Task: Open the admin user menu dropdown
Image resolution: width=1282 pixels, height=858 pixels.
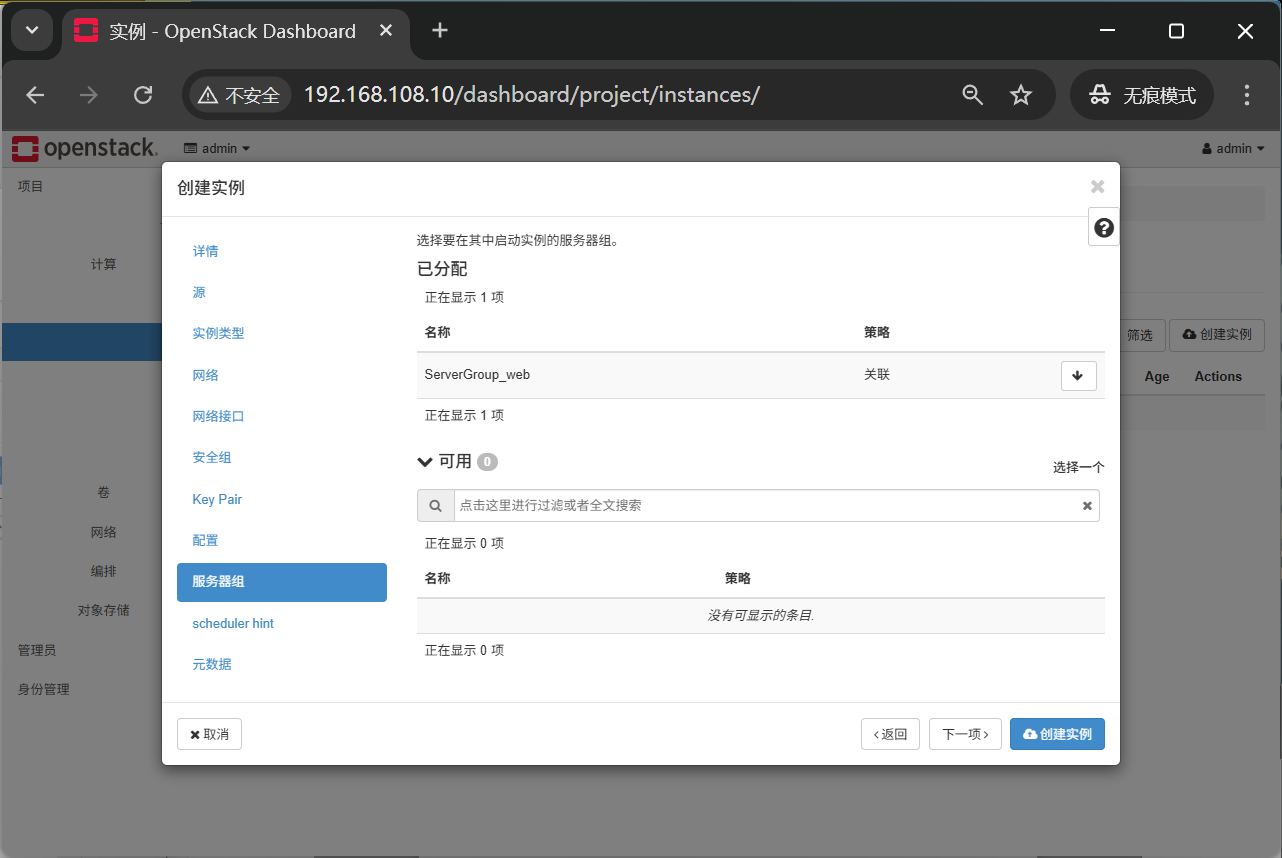Action: click(1233, 149)
